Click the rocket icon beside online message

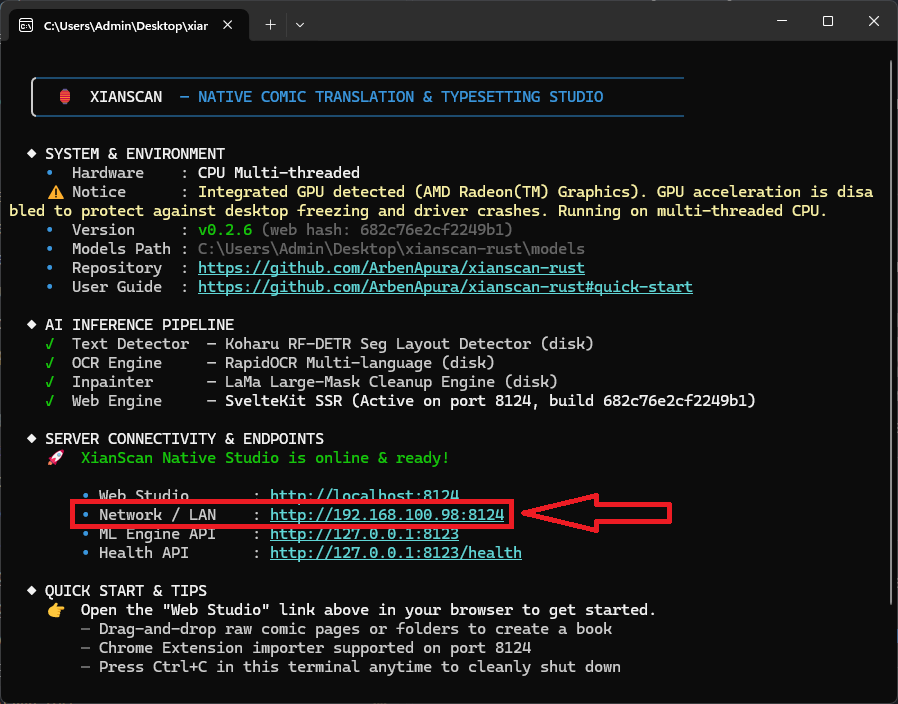pyautogui.click(x=56, y=458)
